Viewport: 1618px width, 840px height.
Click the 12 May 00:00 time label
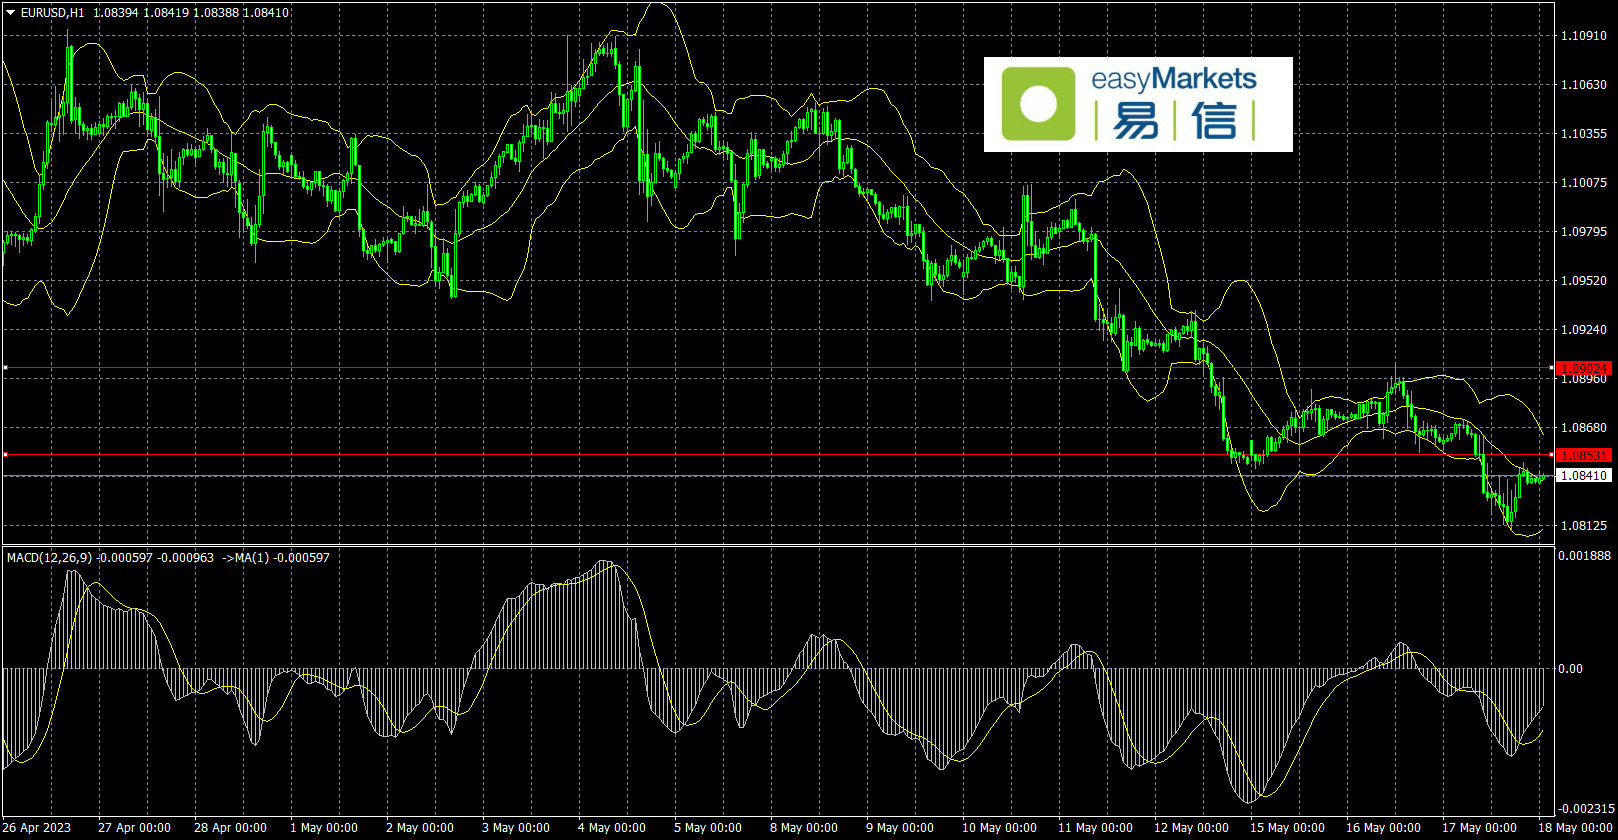(x=1191, y=828)
